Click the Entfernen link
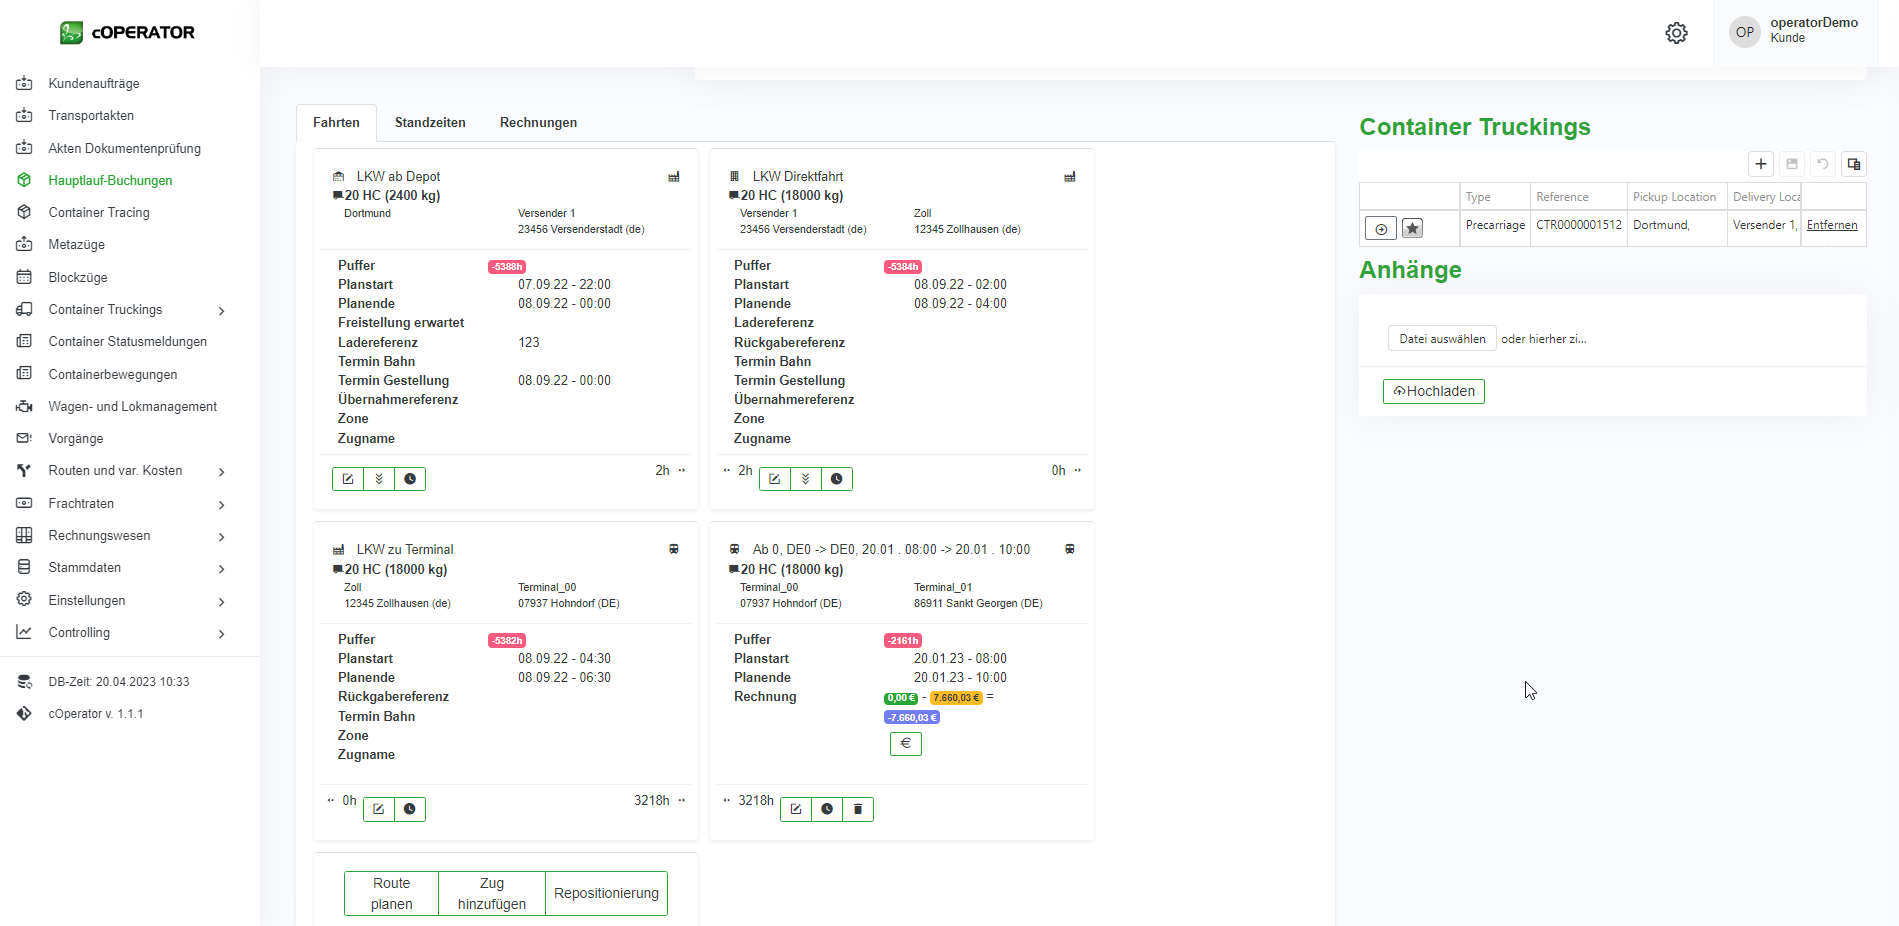Viewport: 1899px width, 926px height. [x=1831, y=225]
